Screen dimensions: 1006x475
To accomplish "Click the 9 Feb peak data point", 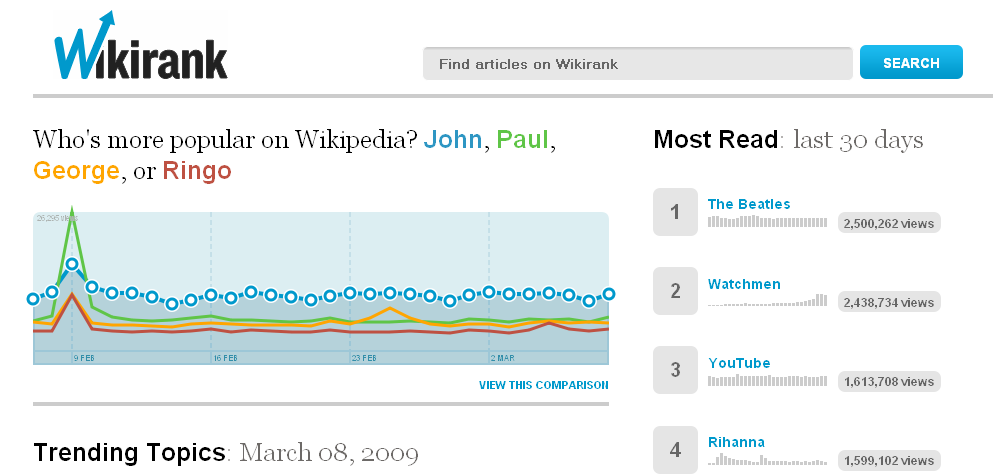I will coord(72,265).
